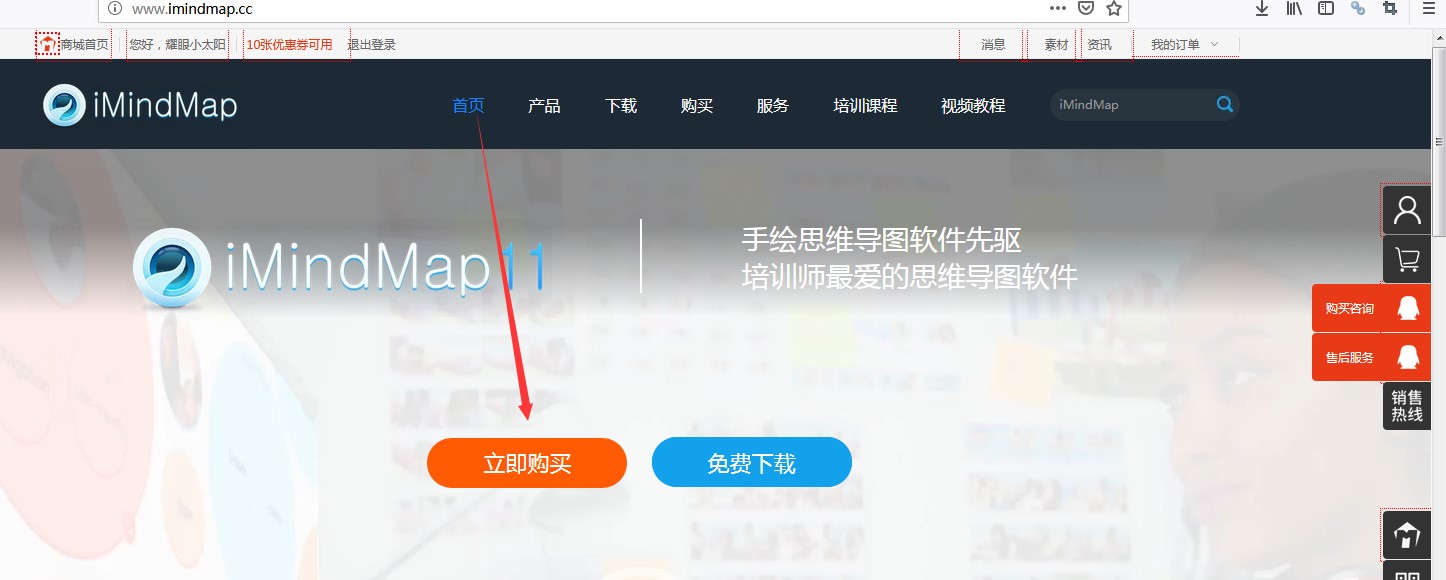Click the blue search magnifier icon
The image size is (1446, 580).
(x=1224, y=104)
